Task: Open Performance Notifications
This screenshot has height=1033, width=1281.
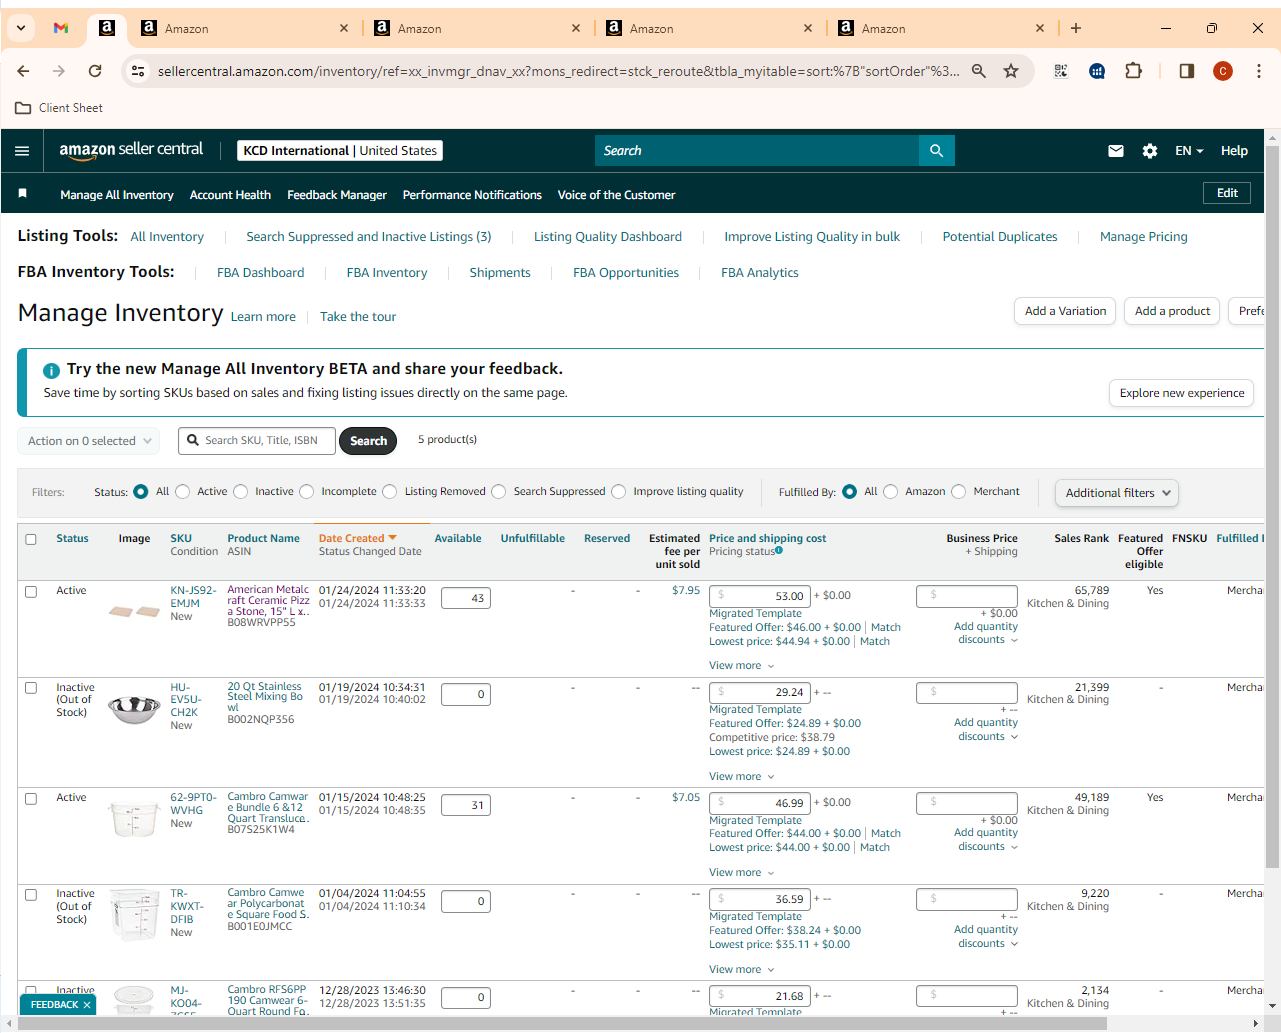Action: click(472, 195)
